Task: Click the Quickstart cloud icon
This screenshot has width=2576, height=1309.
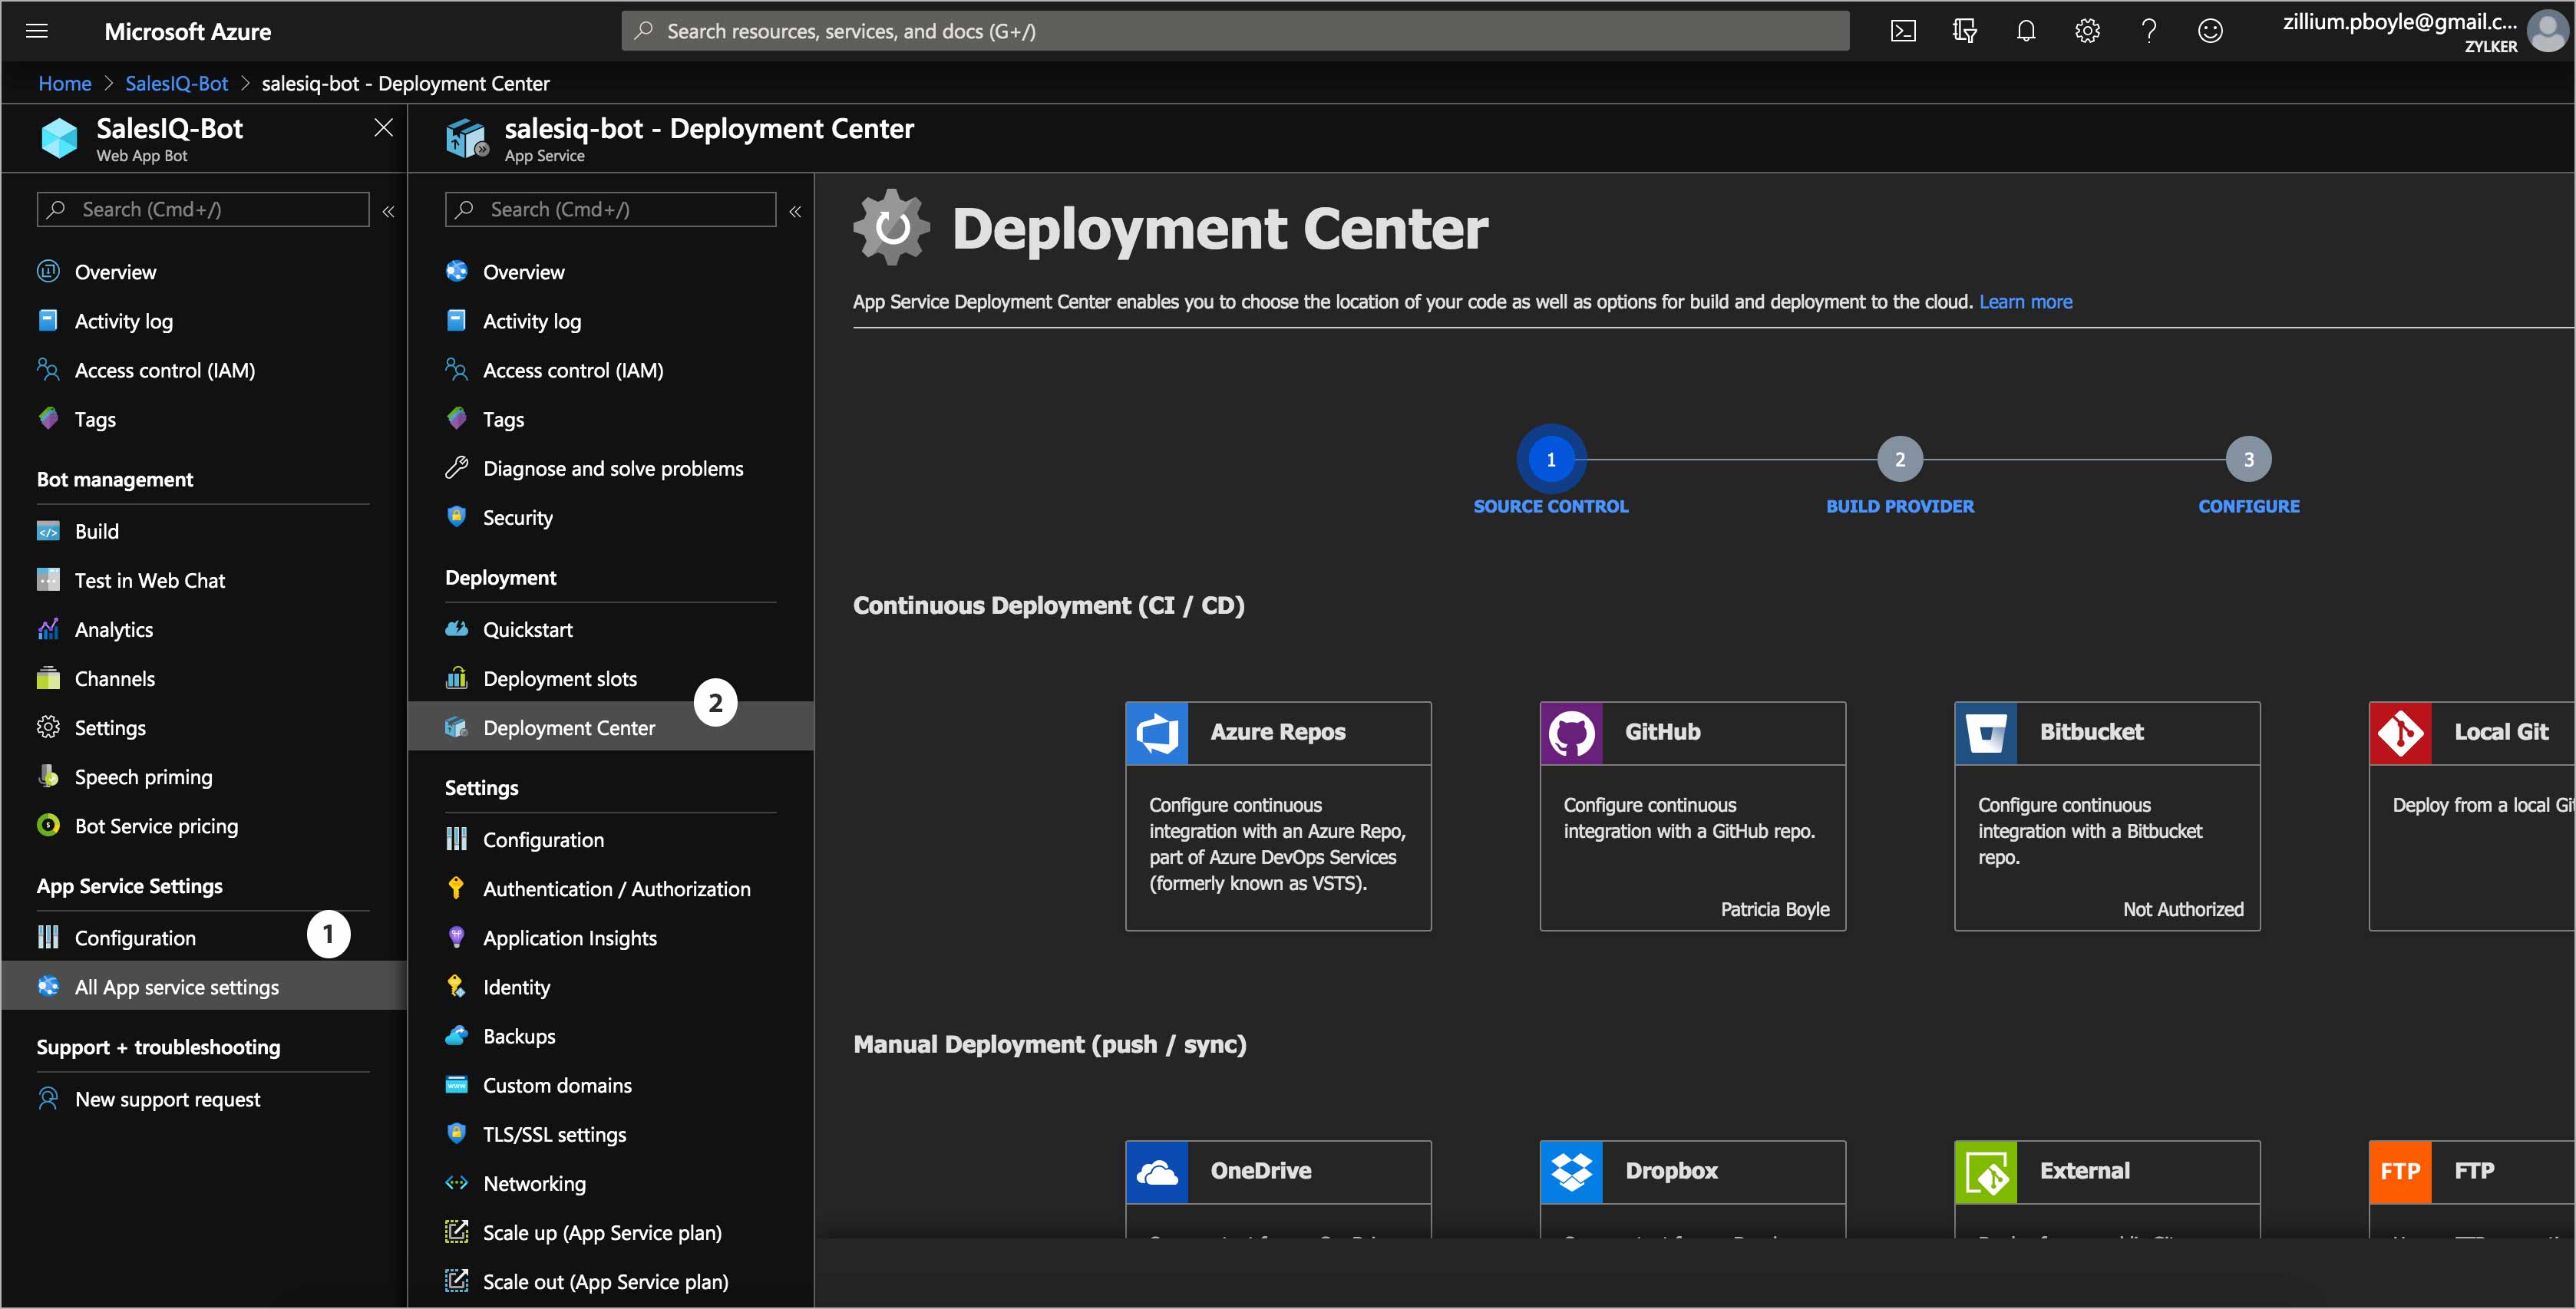Action: tap(456, 629)
